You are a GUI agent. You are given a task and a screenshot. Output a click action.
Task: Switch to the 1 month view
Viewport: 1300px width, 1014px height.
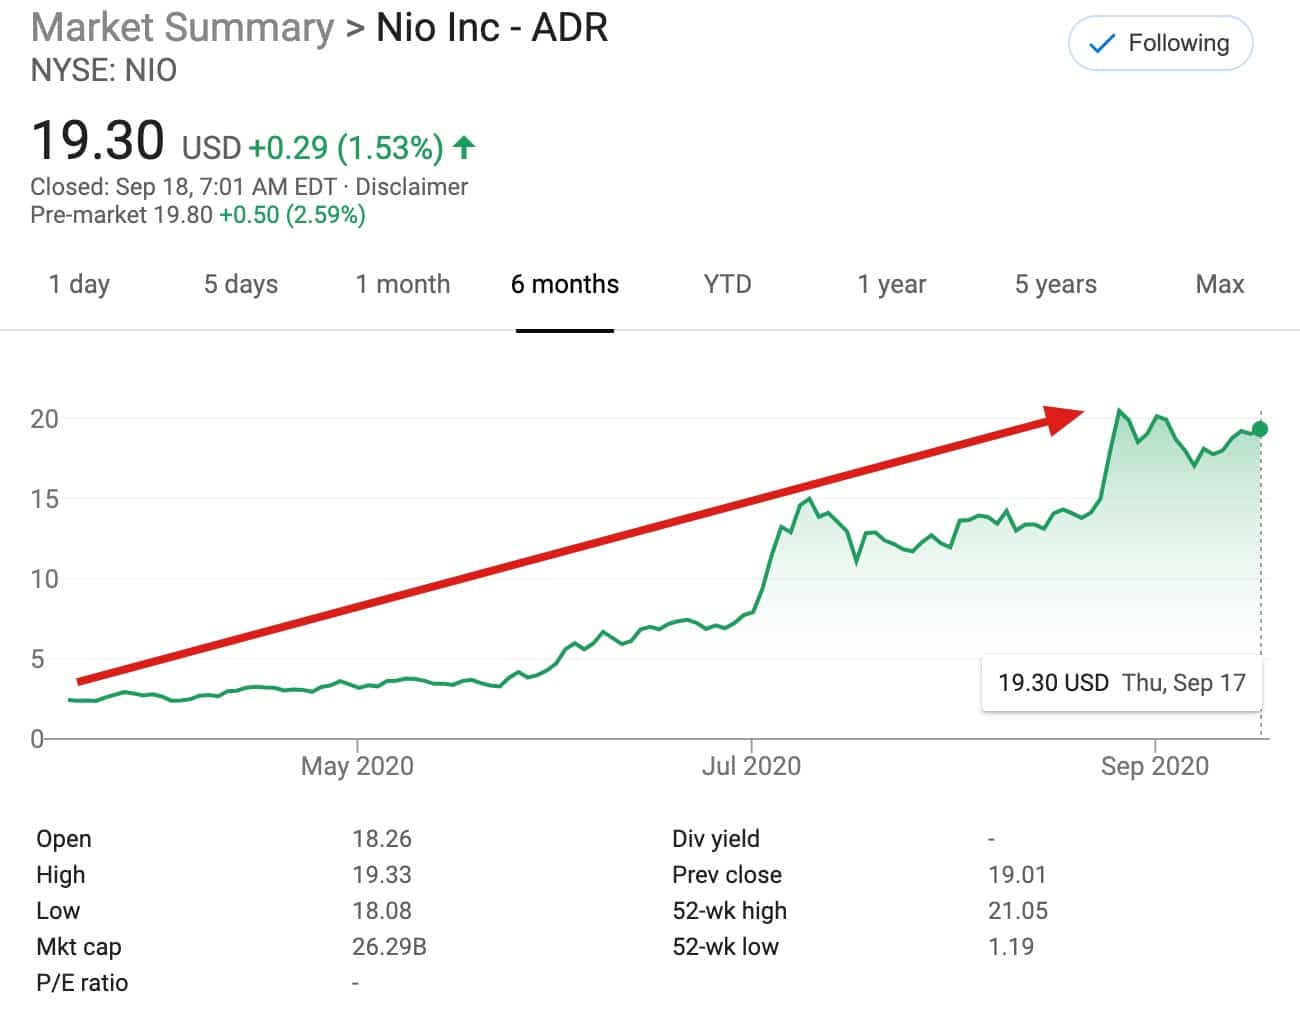pos(403,284)
